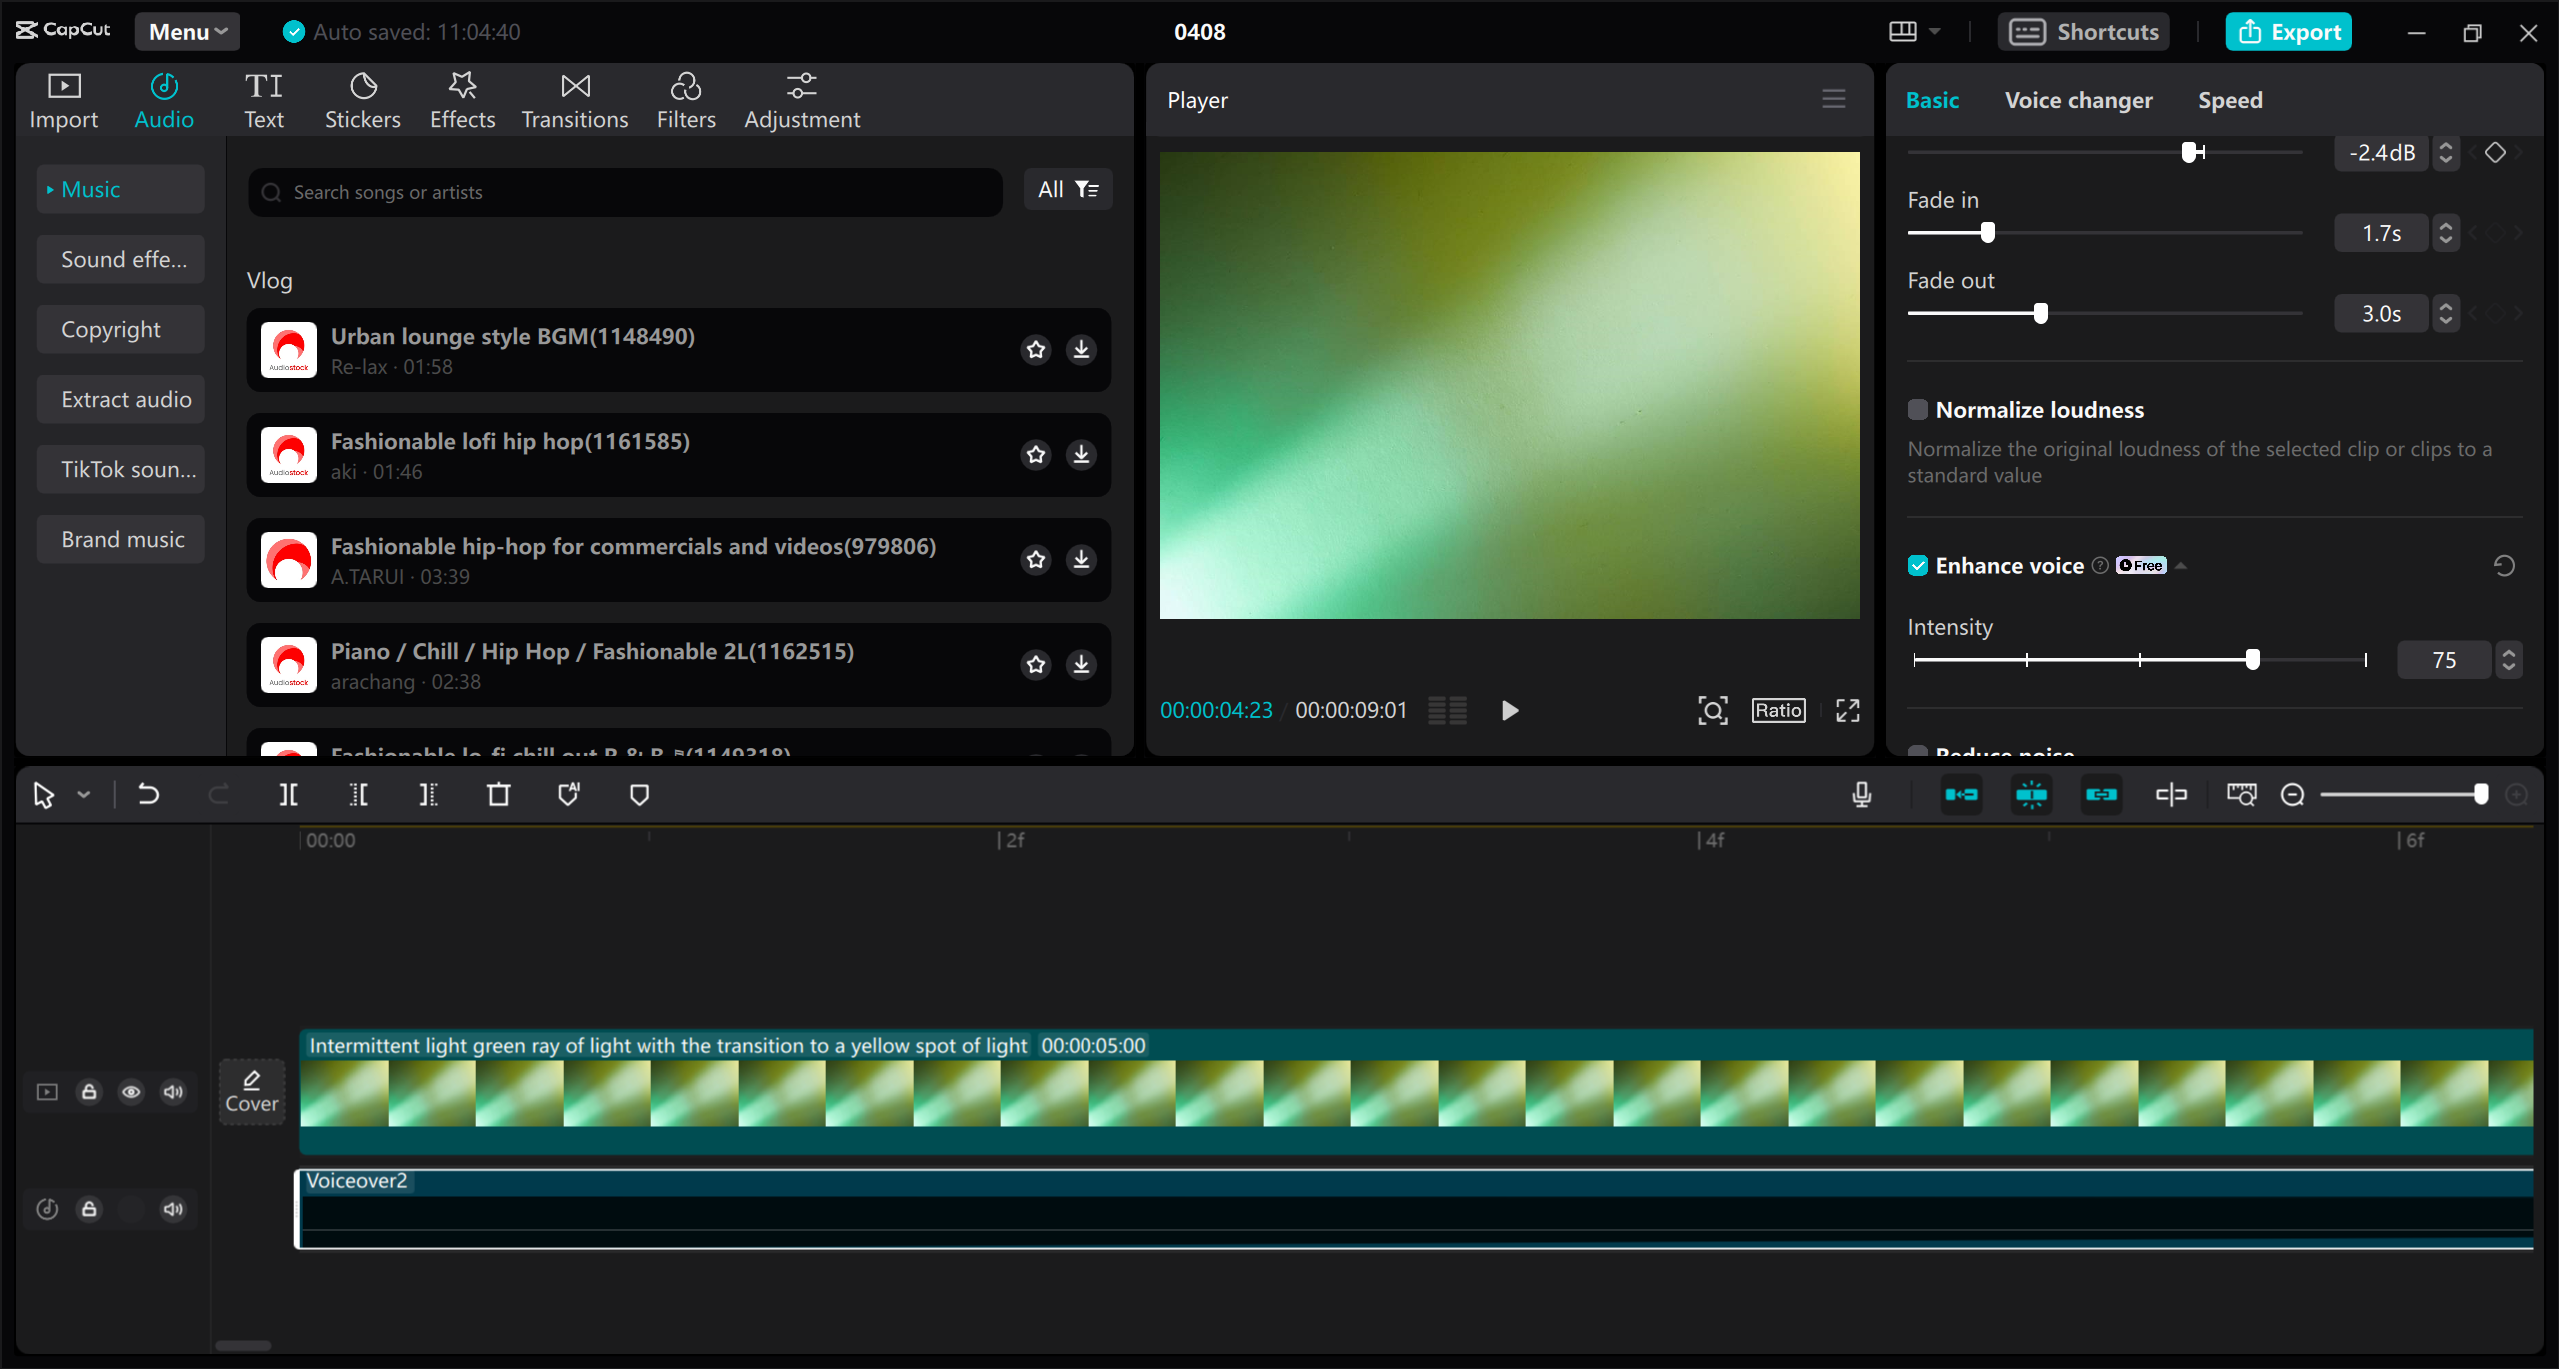Switch to the Voice changer tab
Screen dimensions: 2559x1369
click(2078, 99)
